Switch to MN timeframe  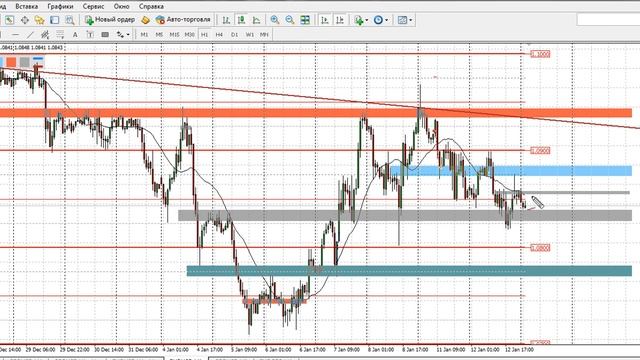[x=264, y=35]
